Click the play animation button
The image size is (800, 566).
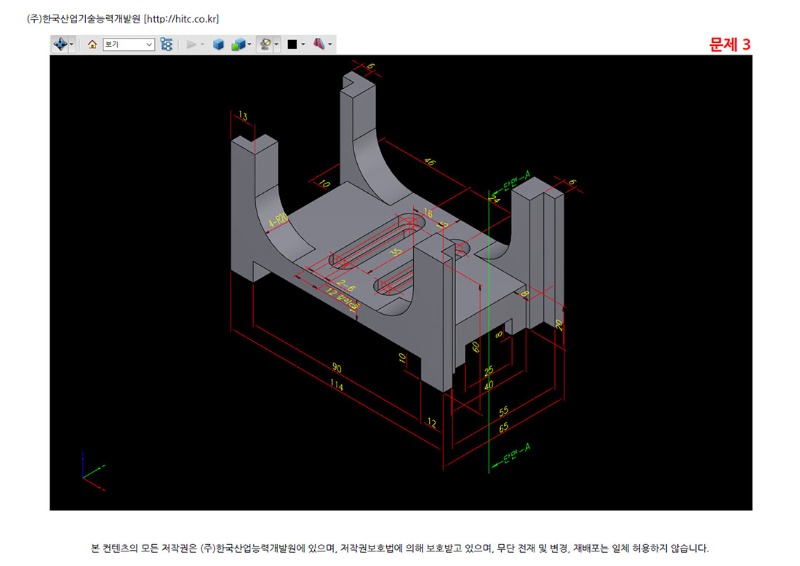[191, 44]
